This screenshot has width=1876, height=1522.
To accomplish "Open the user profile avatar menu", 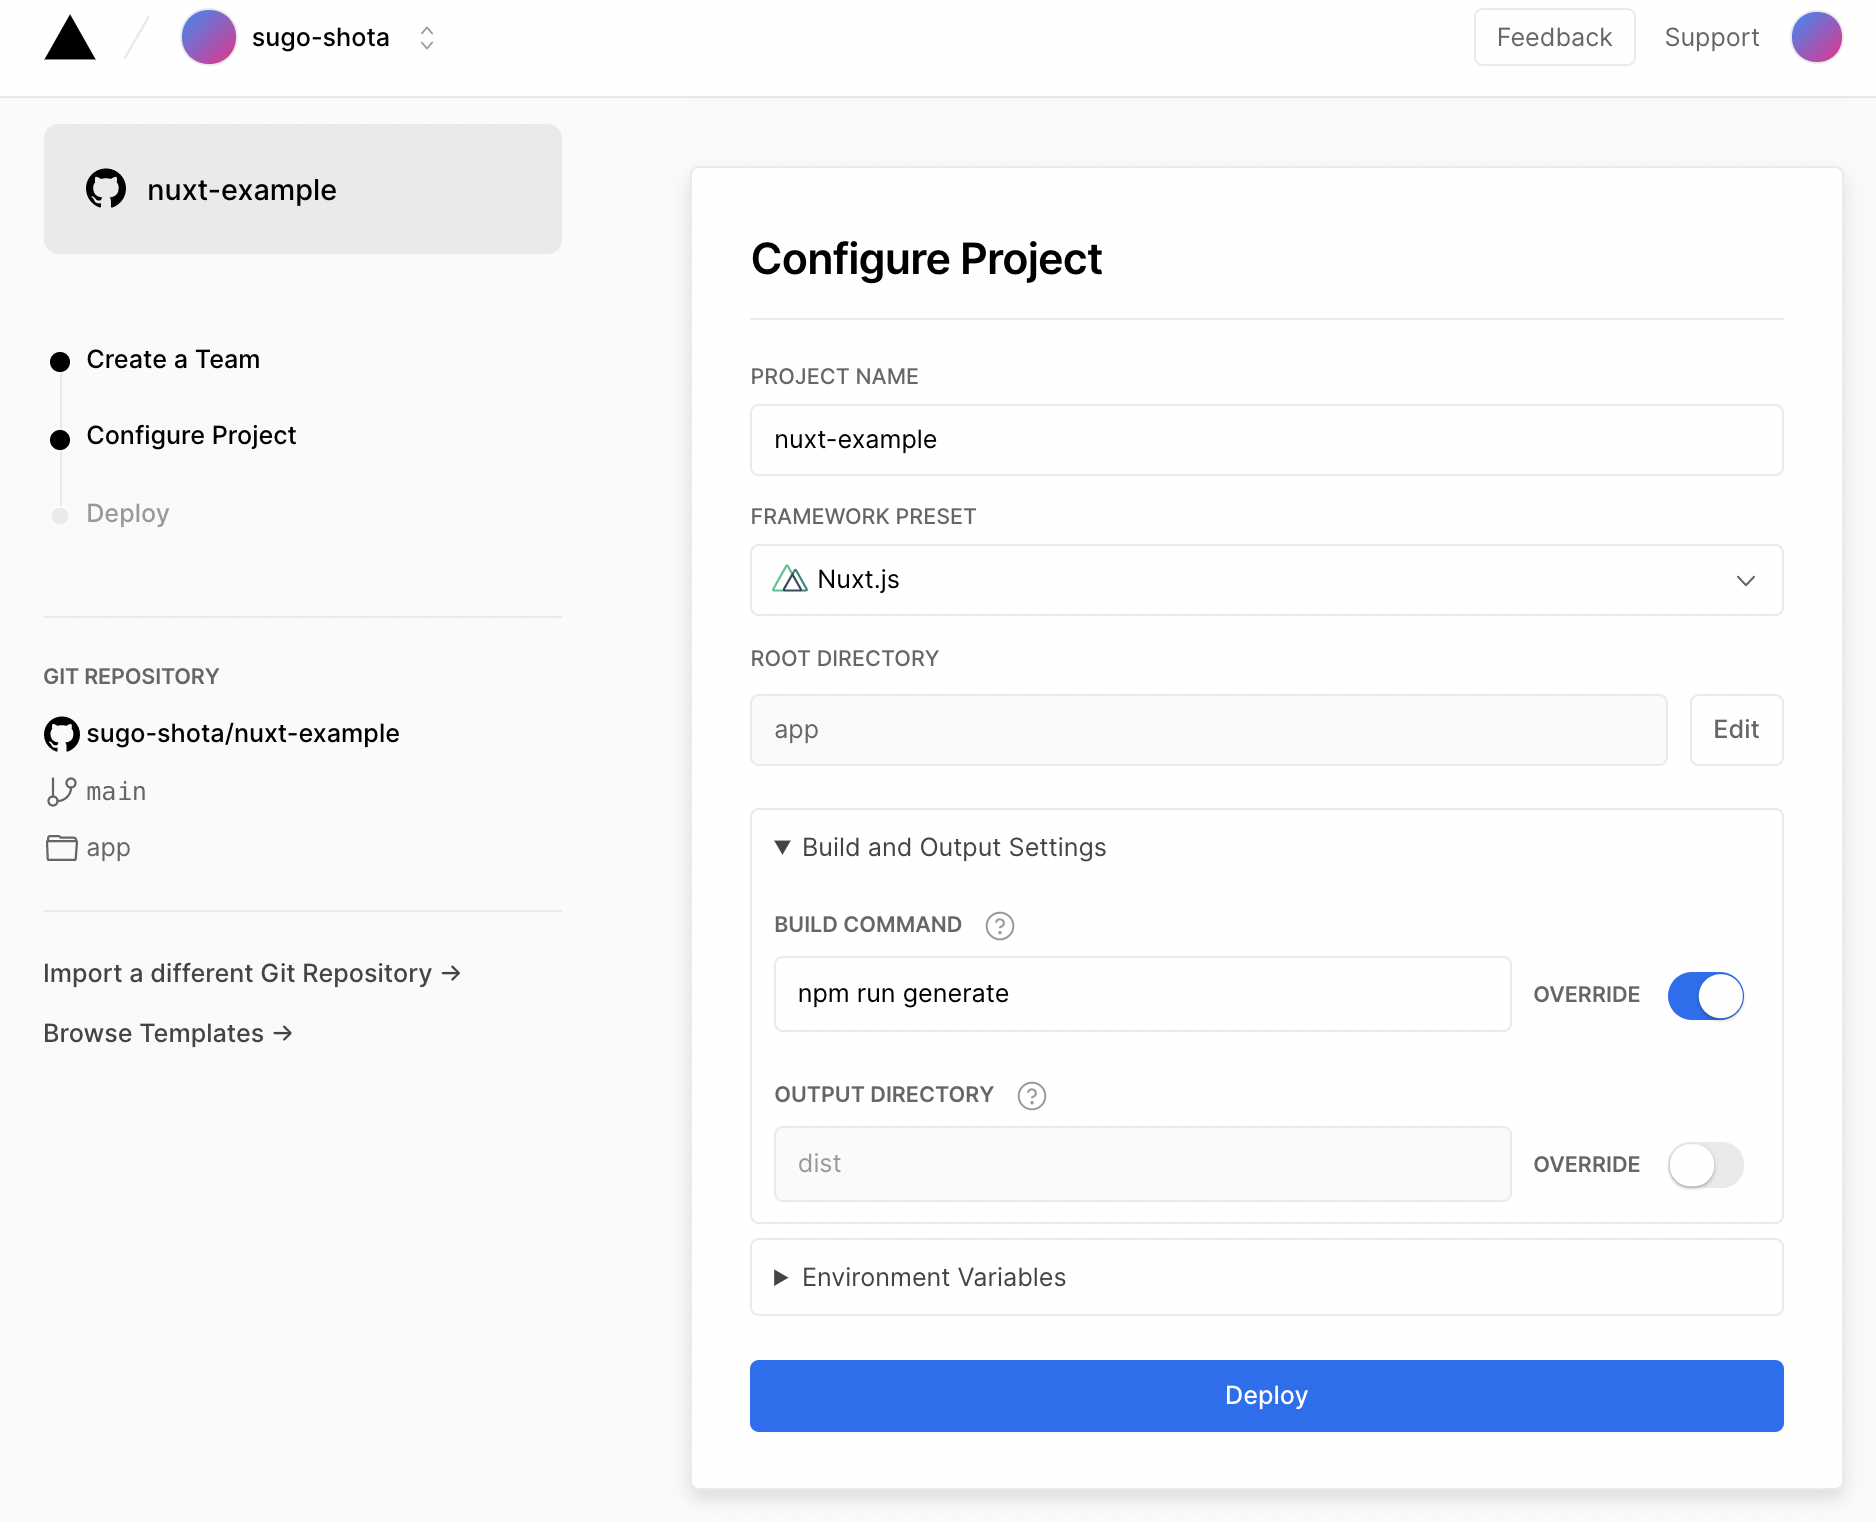I will (x=1816, y=38).
